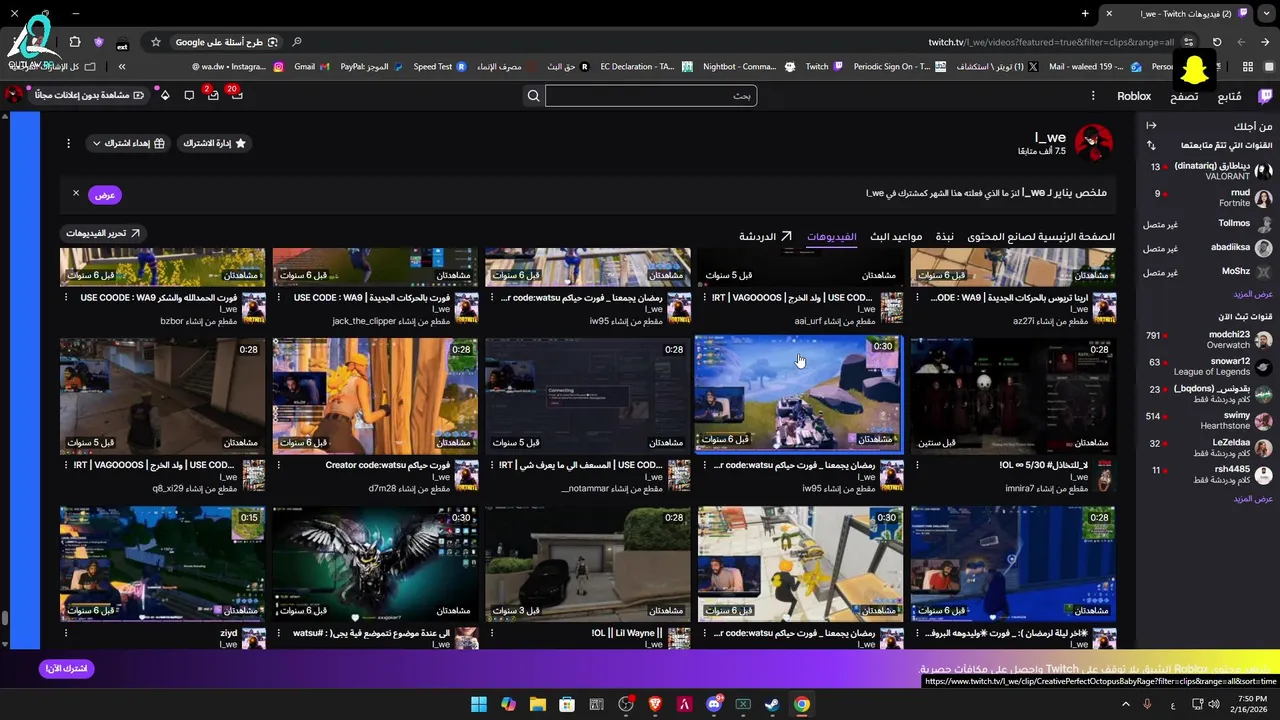Open the user avatar menu in Twitch header
Image resolution: width=1280 pixels, height=720 pixels.
(14, 95)
